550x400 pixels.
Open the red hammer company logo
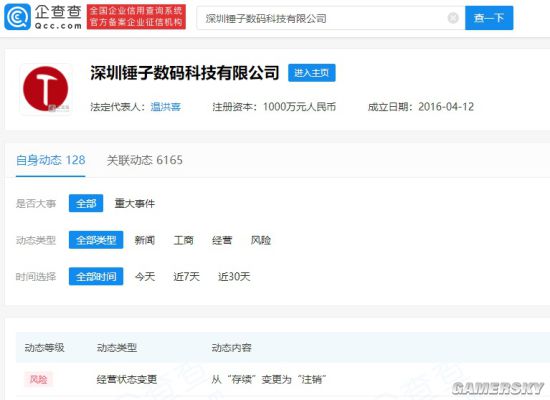(x=46, y=89)
